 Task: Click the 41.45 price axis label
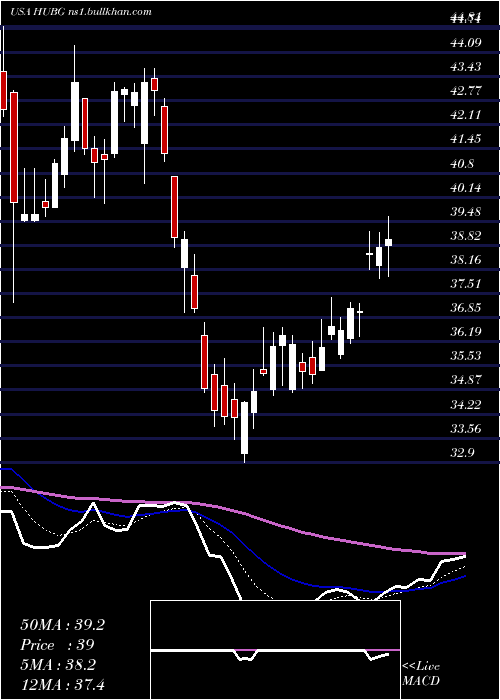tap(466, 139)
